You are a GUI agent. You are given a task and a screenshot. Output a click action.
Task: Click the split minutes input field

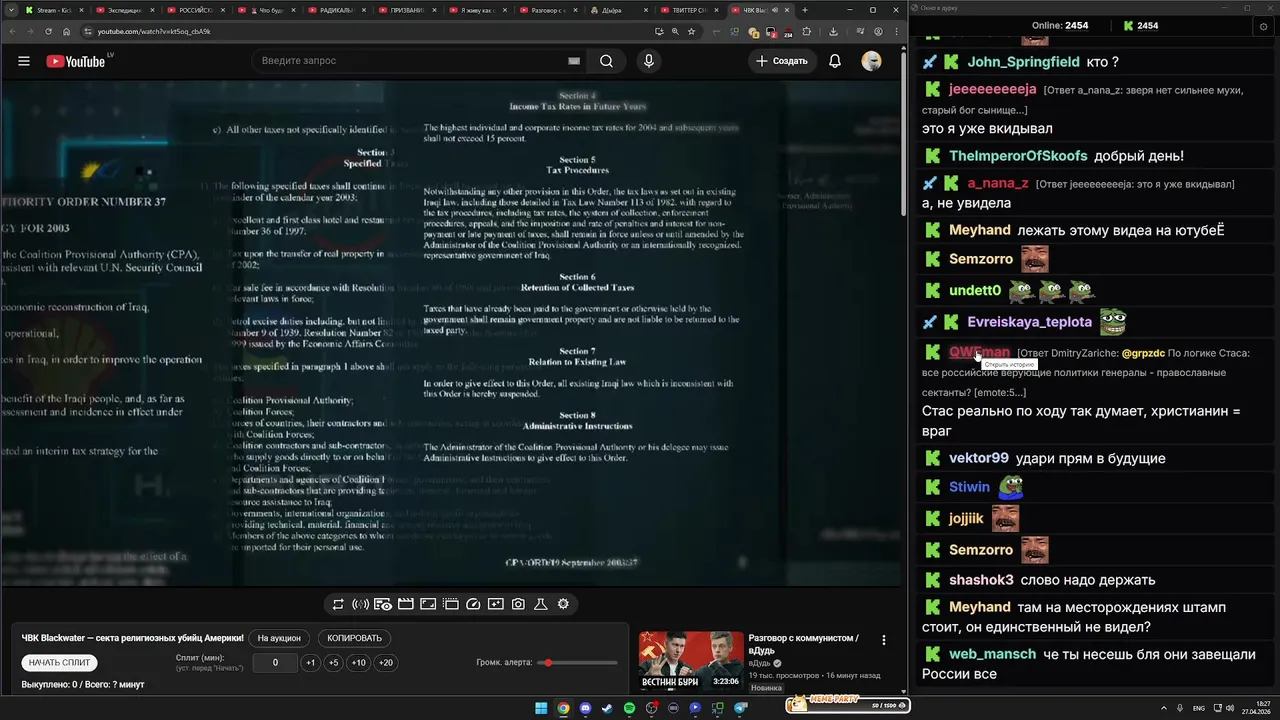[x=275, y=662]
